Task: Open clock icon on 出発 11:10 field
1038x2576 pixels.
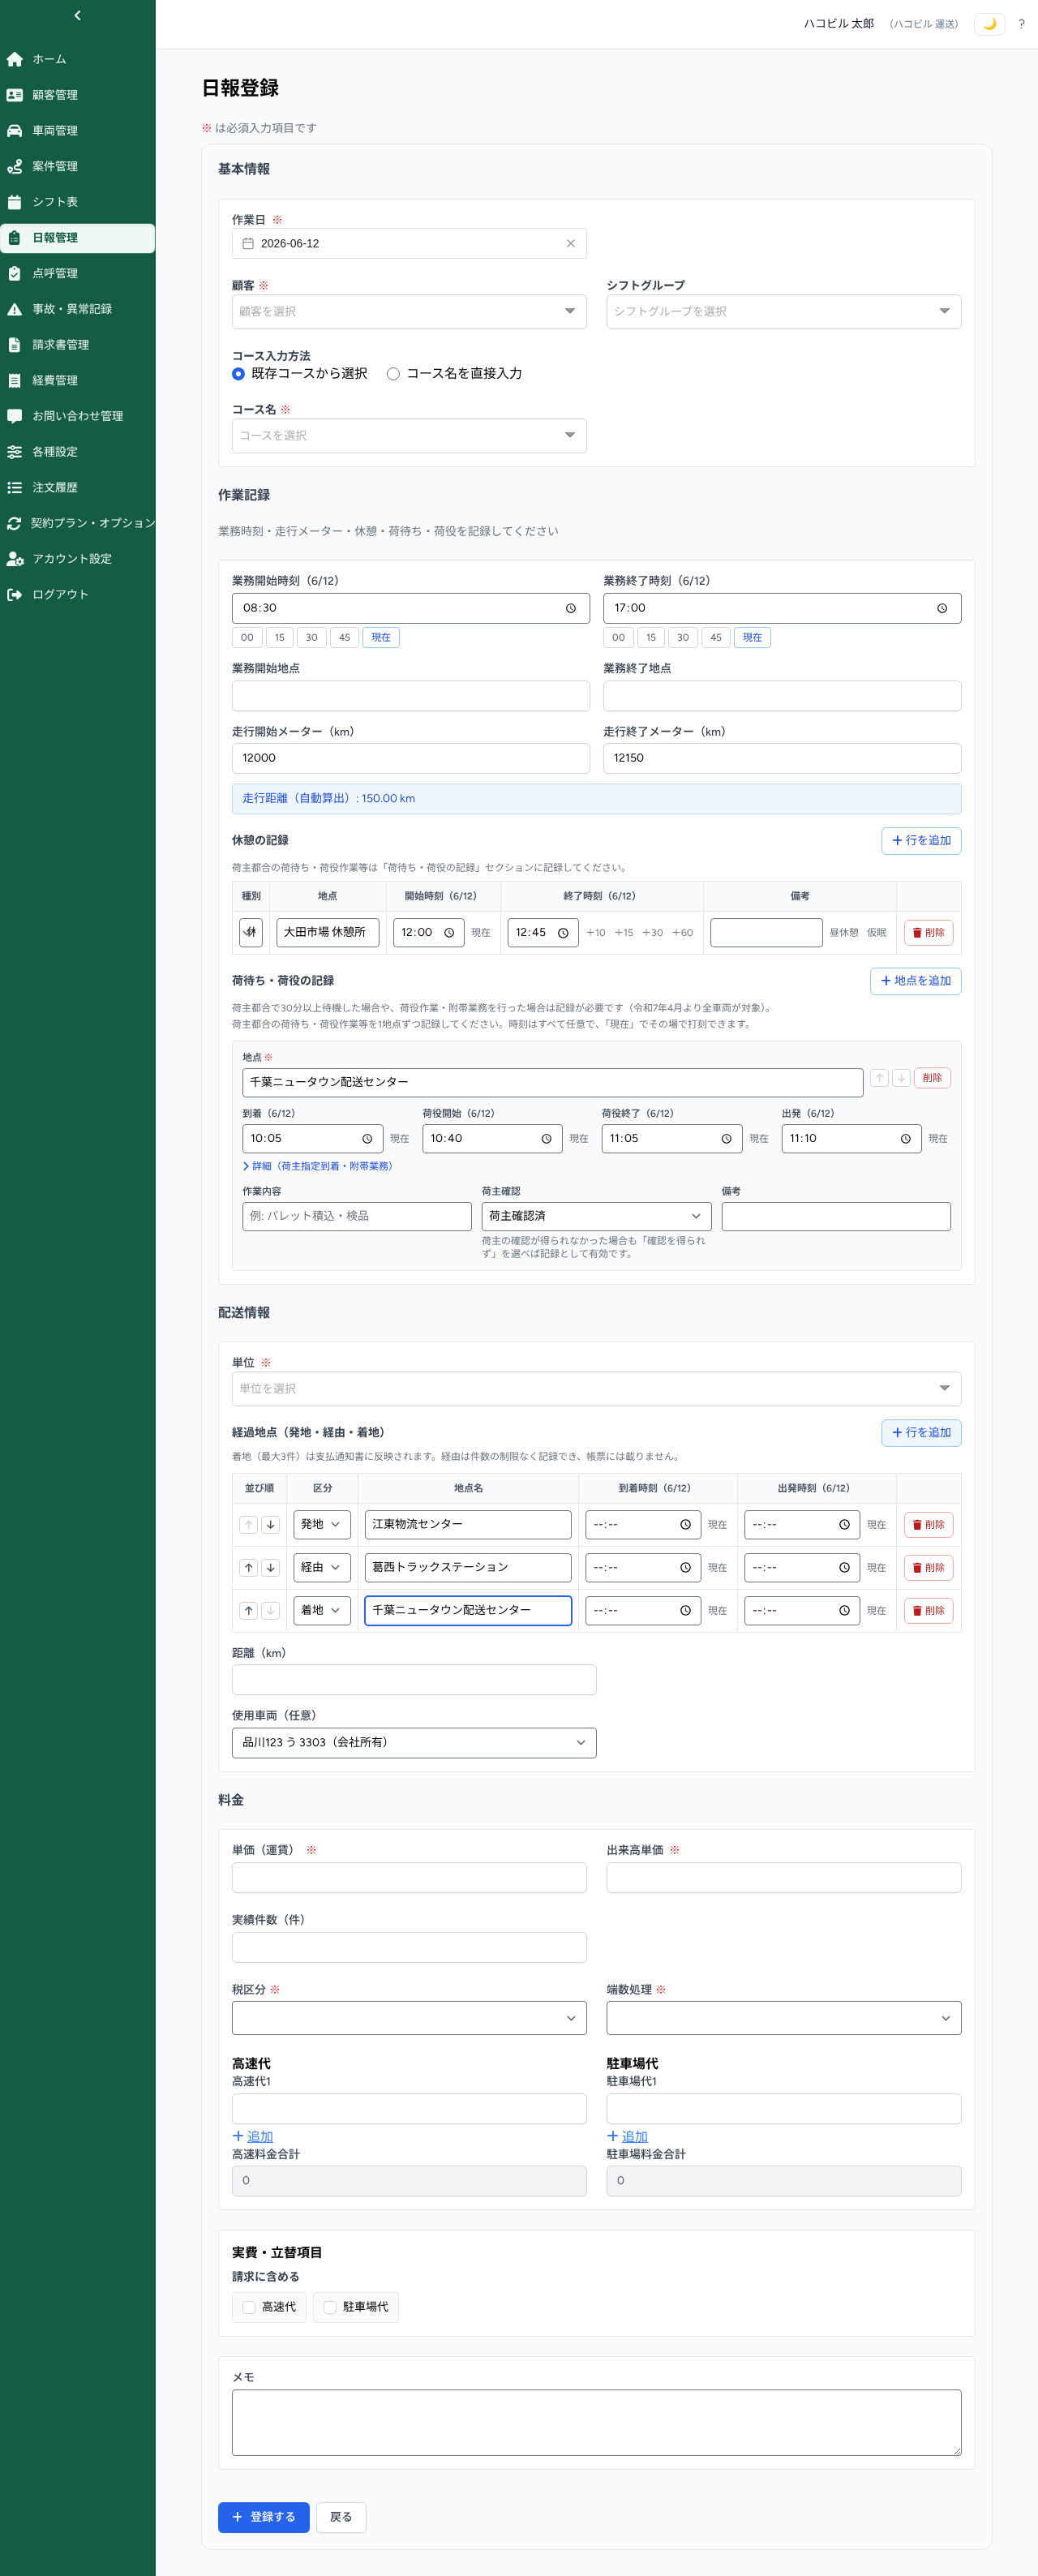Action: point(905,1139)
